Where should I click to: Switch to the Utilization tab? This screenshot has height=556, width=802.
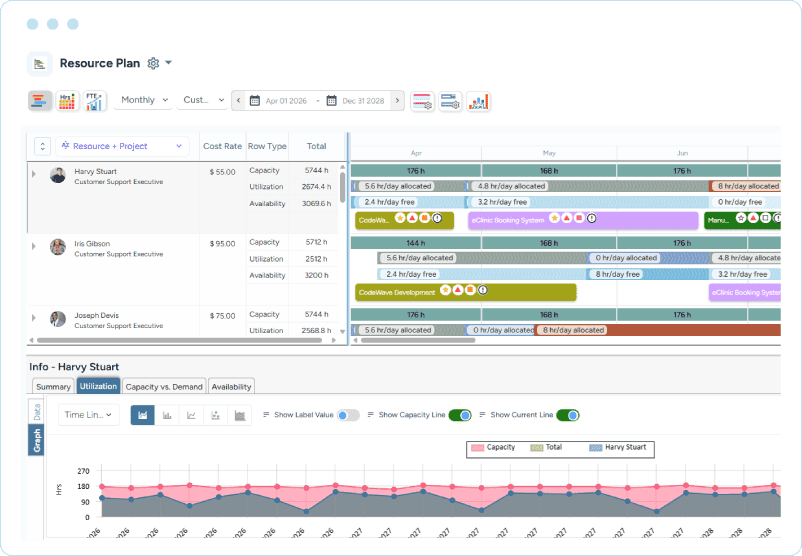(98, 386)
